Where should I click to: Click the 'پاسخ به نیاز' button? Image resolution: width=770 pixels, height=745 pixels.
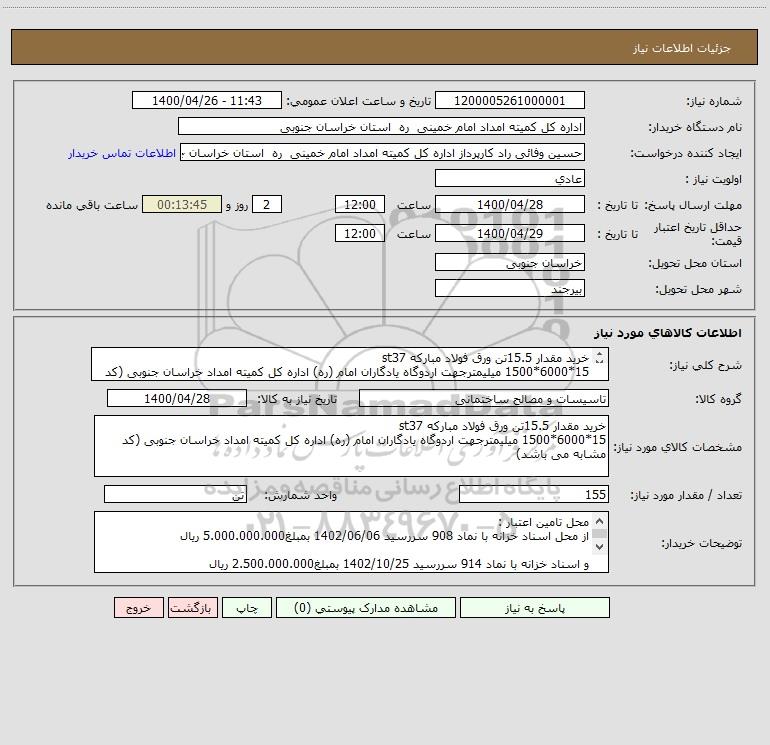click(535, 608)
